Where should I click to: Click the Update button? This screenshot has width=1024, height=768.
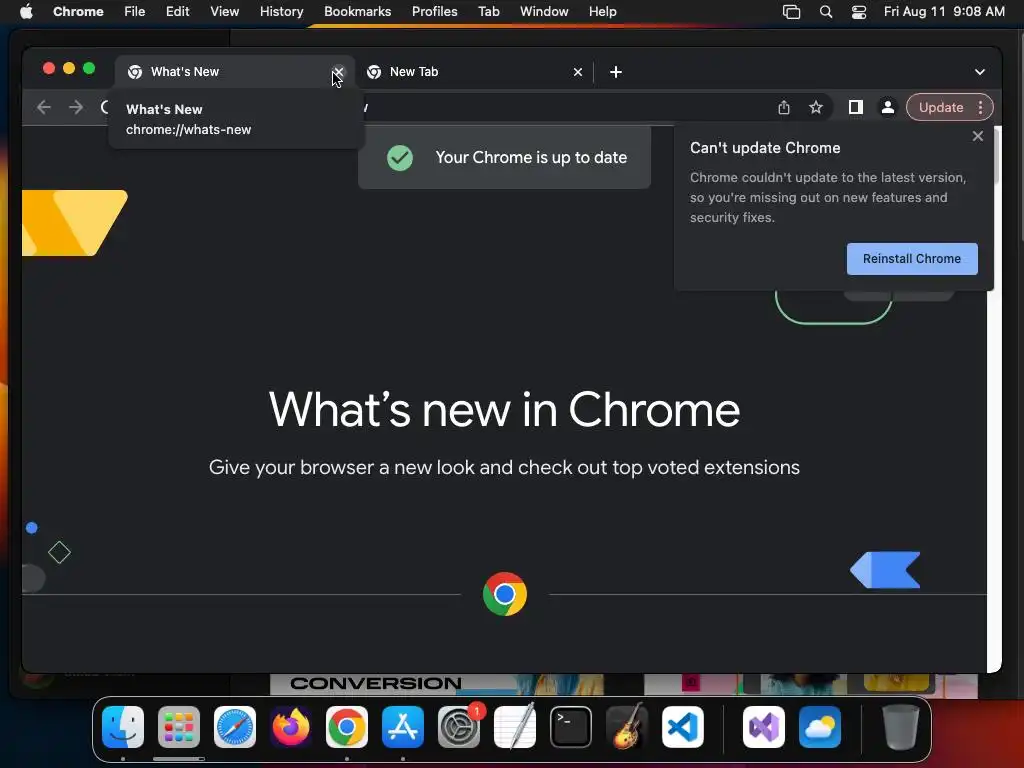(x=940, y=108)
